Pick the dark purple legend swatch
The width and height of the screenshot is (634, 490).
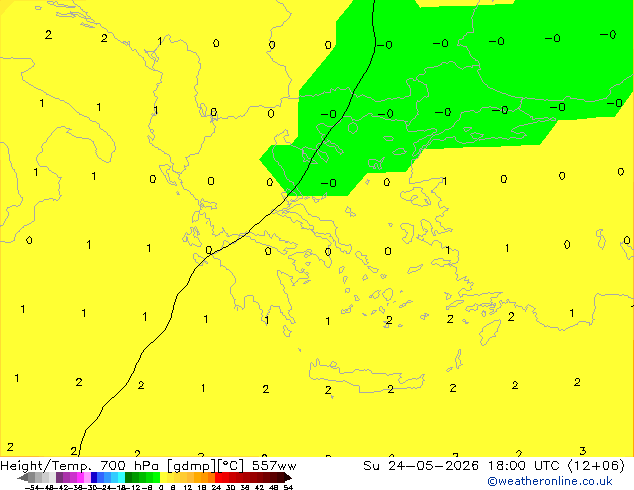pos(59,477)
